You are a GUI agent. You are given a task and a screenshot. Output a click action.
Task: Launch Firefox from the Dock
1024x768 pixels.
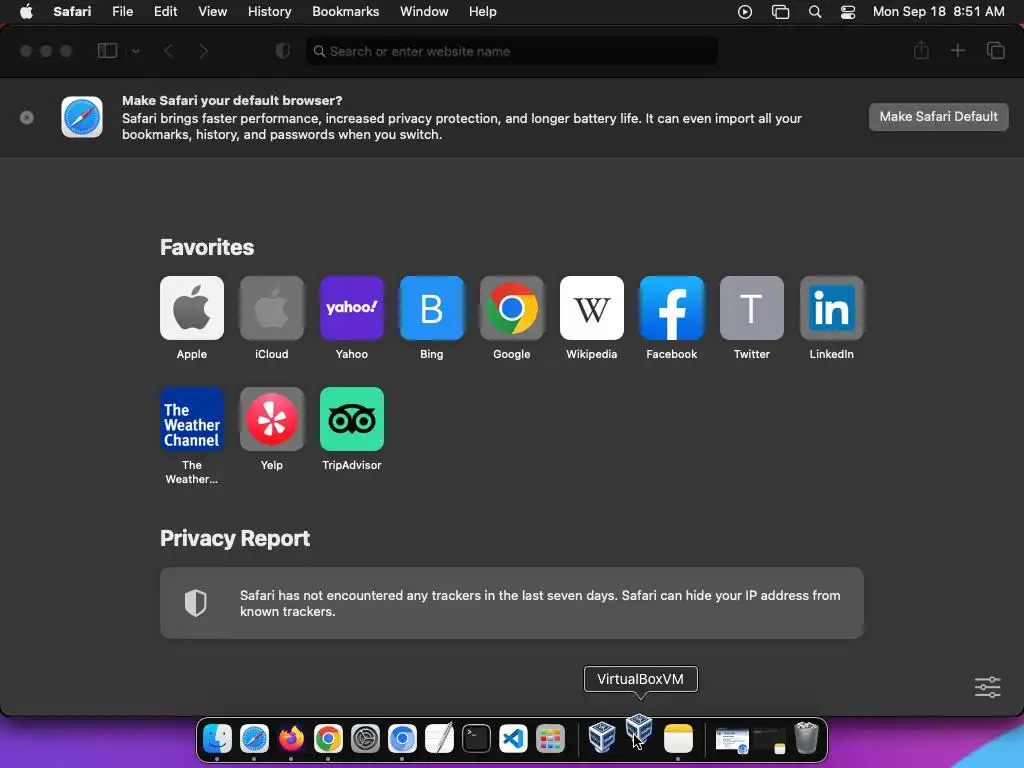(x=291, y=739)
